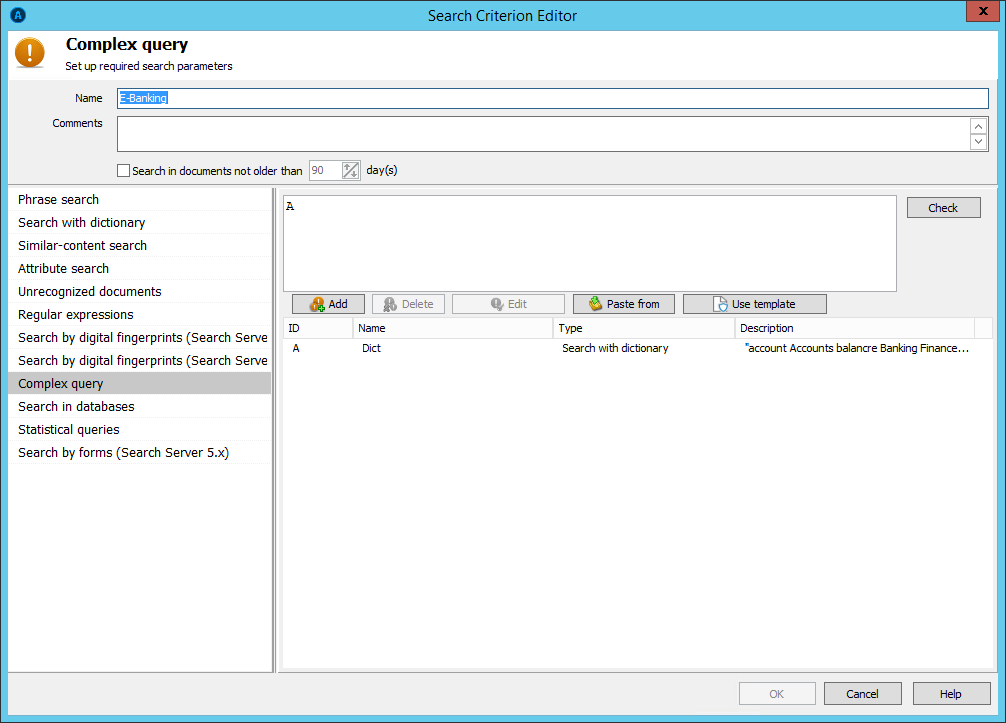The image size is (1006, 723).
Task: Click the Delete criterion button
Action: (x=408, y=304)
